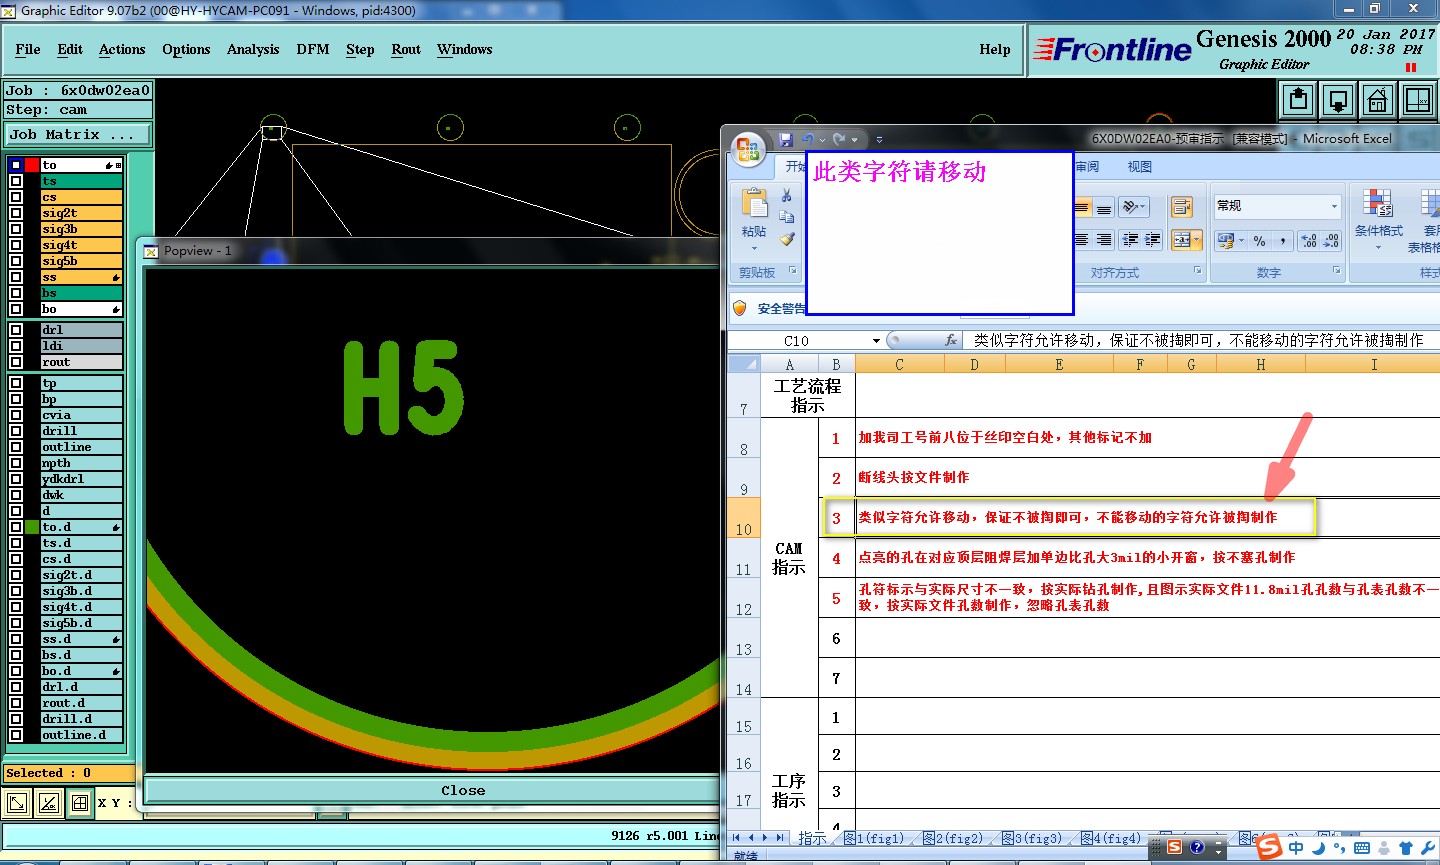Switch to sheet tab 图1(fig1)
Screen dimensions: 1440x865
point(873,838)
